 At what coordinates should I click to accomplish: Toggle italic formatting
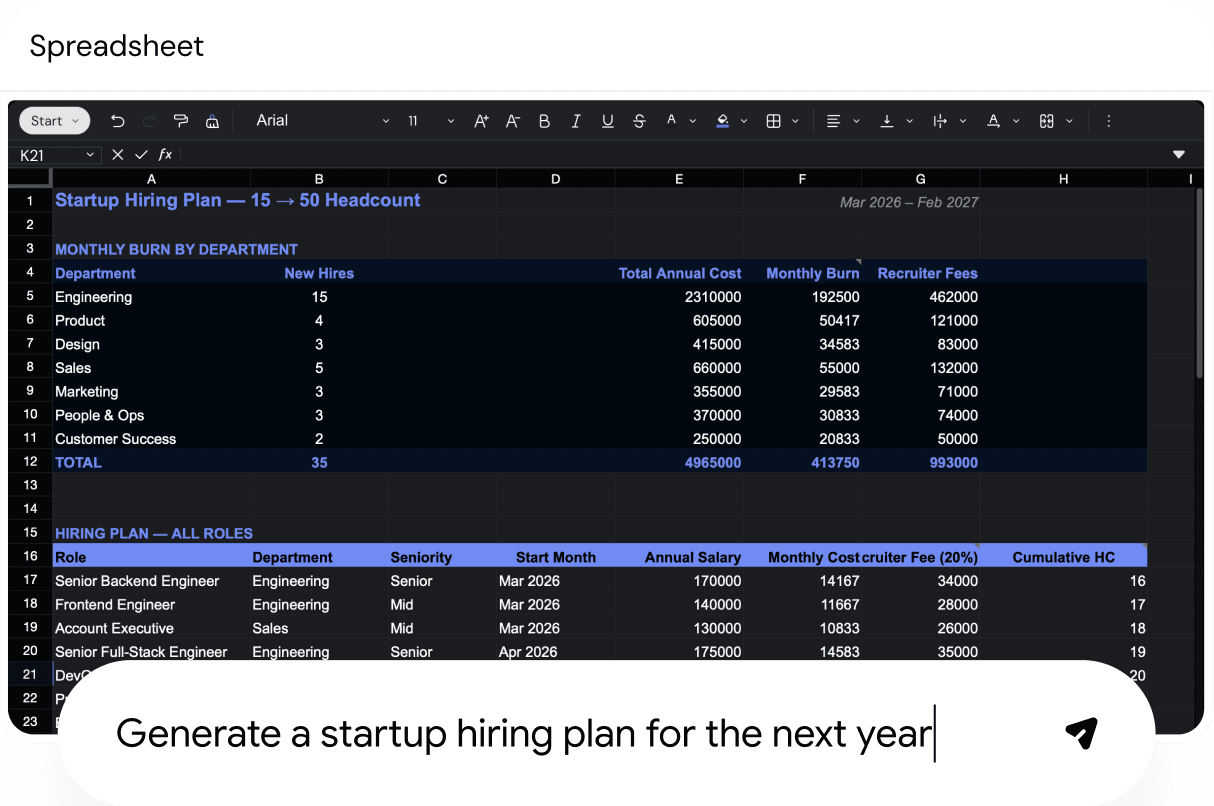[576, 121]
